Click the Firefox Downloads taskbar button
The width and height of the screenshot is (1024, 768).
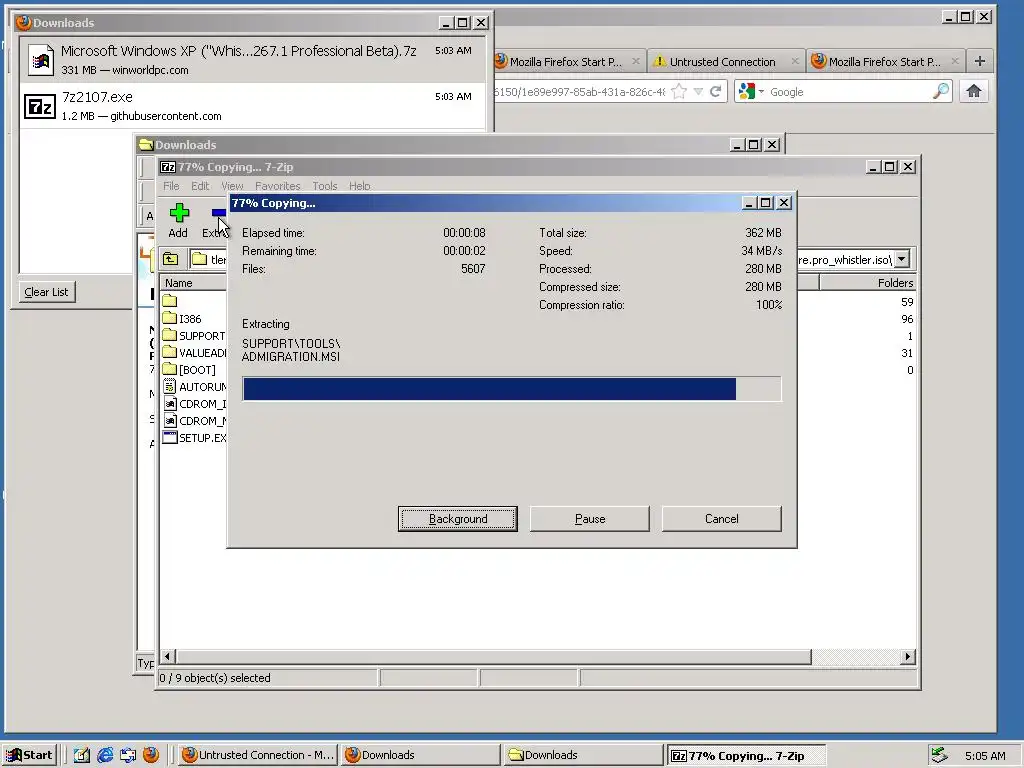(421, 755)
